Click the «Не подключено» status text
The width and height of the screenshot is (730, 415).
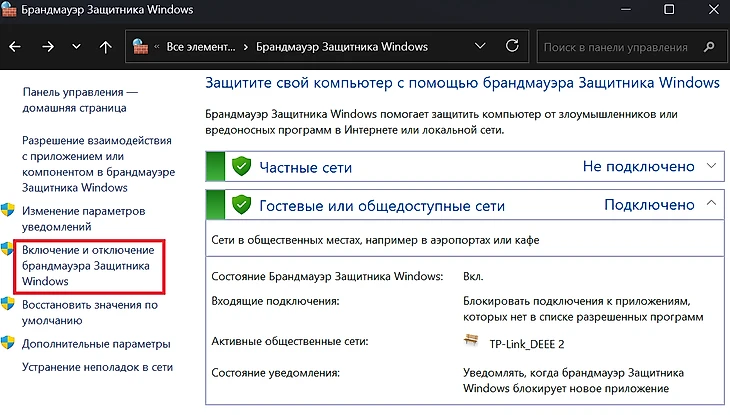coord(639,166)
